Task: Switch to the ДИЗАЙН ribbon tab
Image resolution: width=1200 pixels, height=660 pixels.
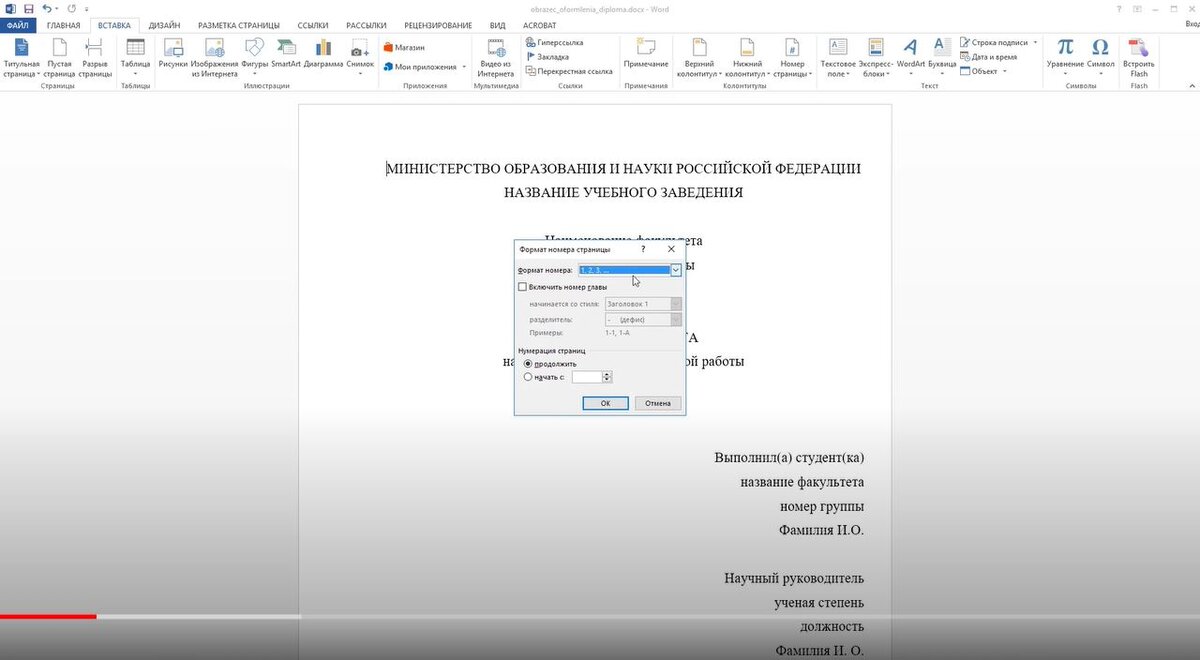Action: coord(164,24)
